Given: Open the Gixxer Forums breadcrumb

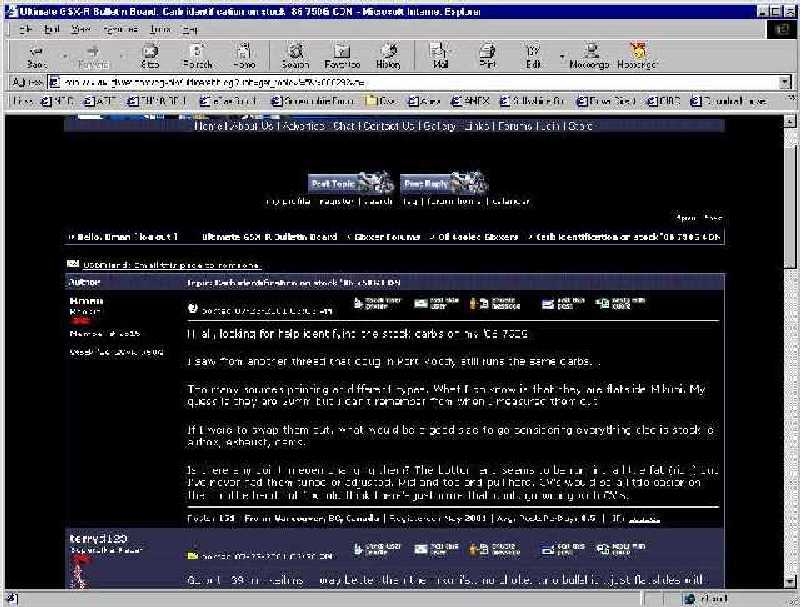Looking at the screenshot, I should (x=387, y=237).
